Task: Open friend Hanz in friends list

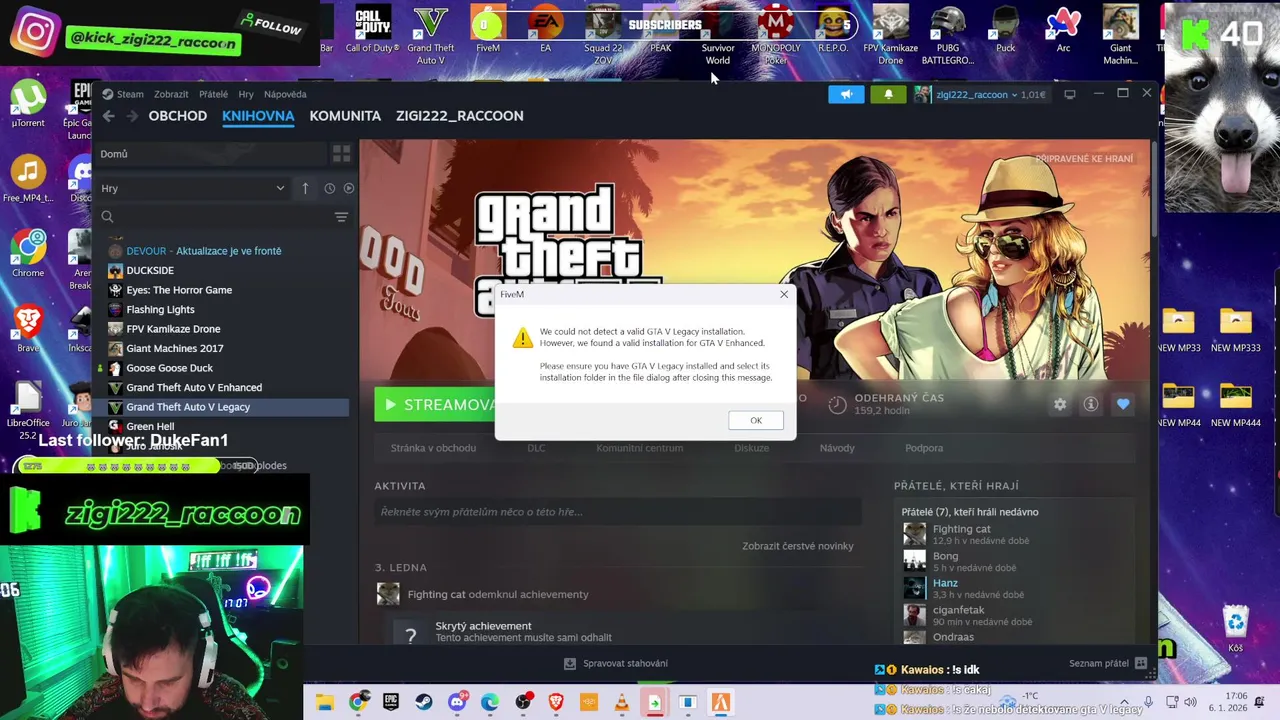Action: (x=945, y=583)
